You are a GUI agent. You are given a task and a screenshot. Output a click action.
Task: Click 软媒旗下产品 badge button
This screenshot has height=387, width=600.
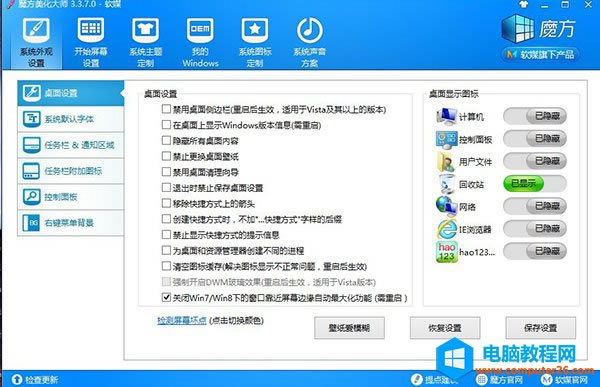pyautogui.click(x=540, y=54)
